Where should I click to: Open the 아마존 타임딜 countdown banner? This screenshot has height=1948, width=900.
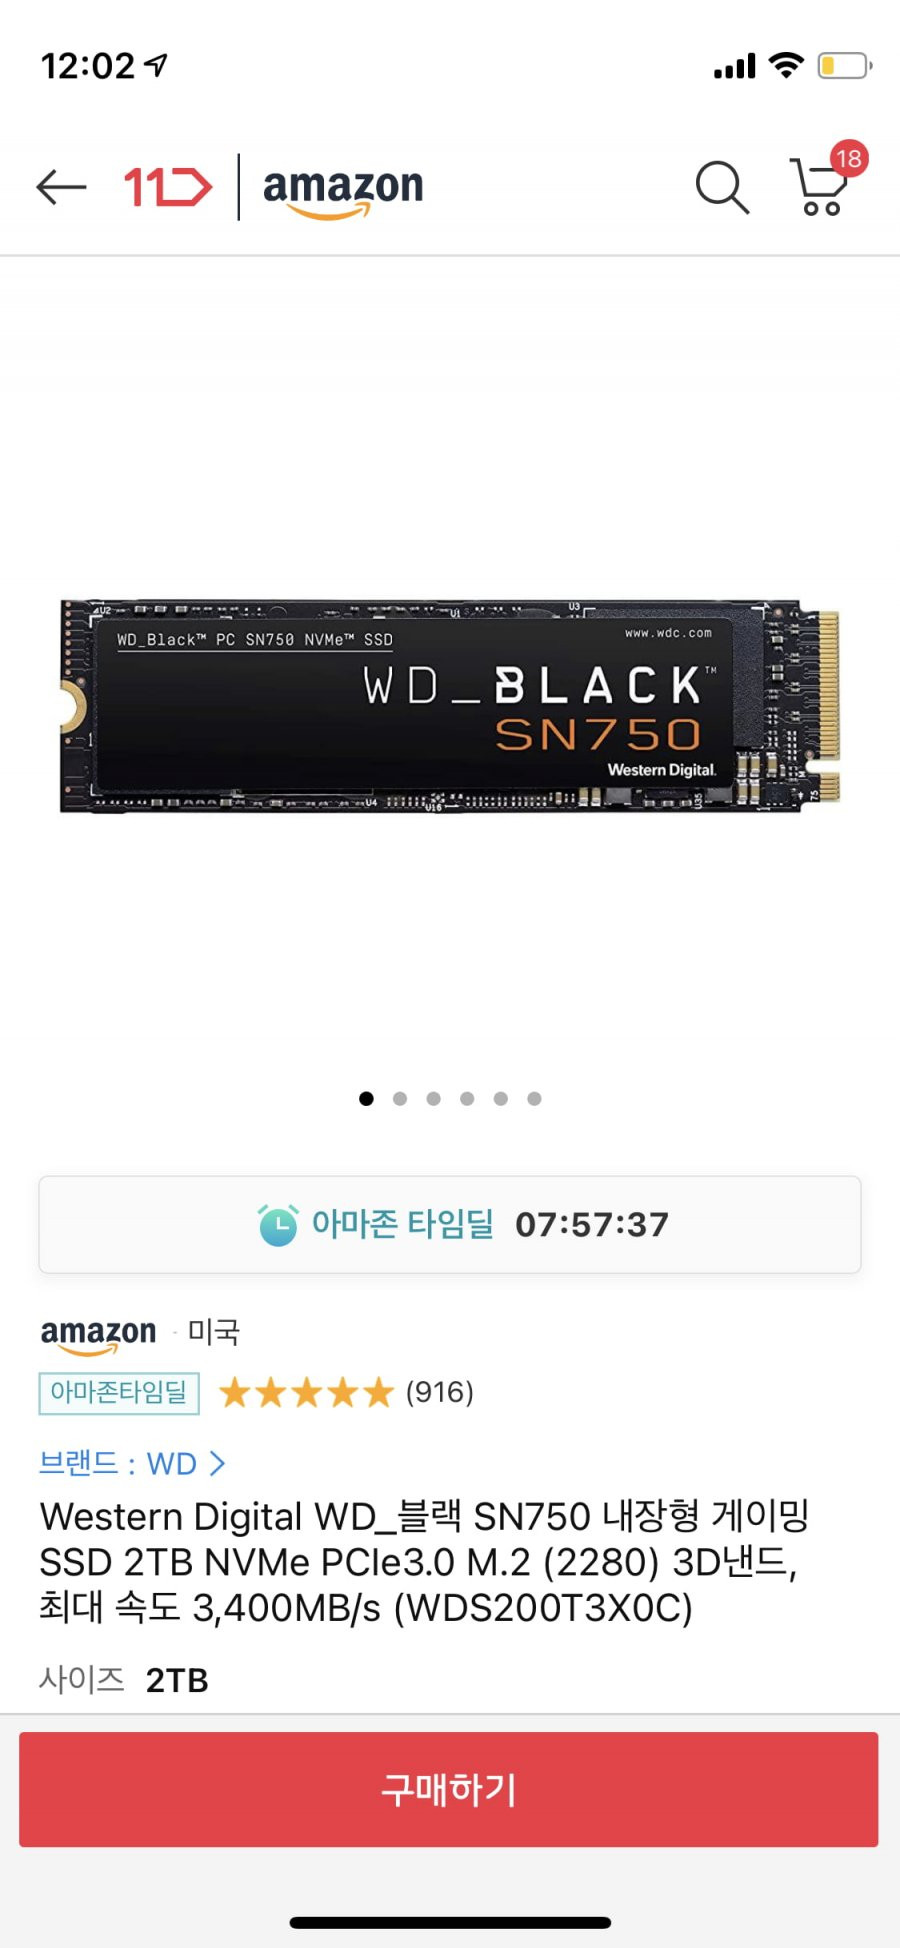(x=450, y=1225)
